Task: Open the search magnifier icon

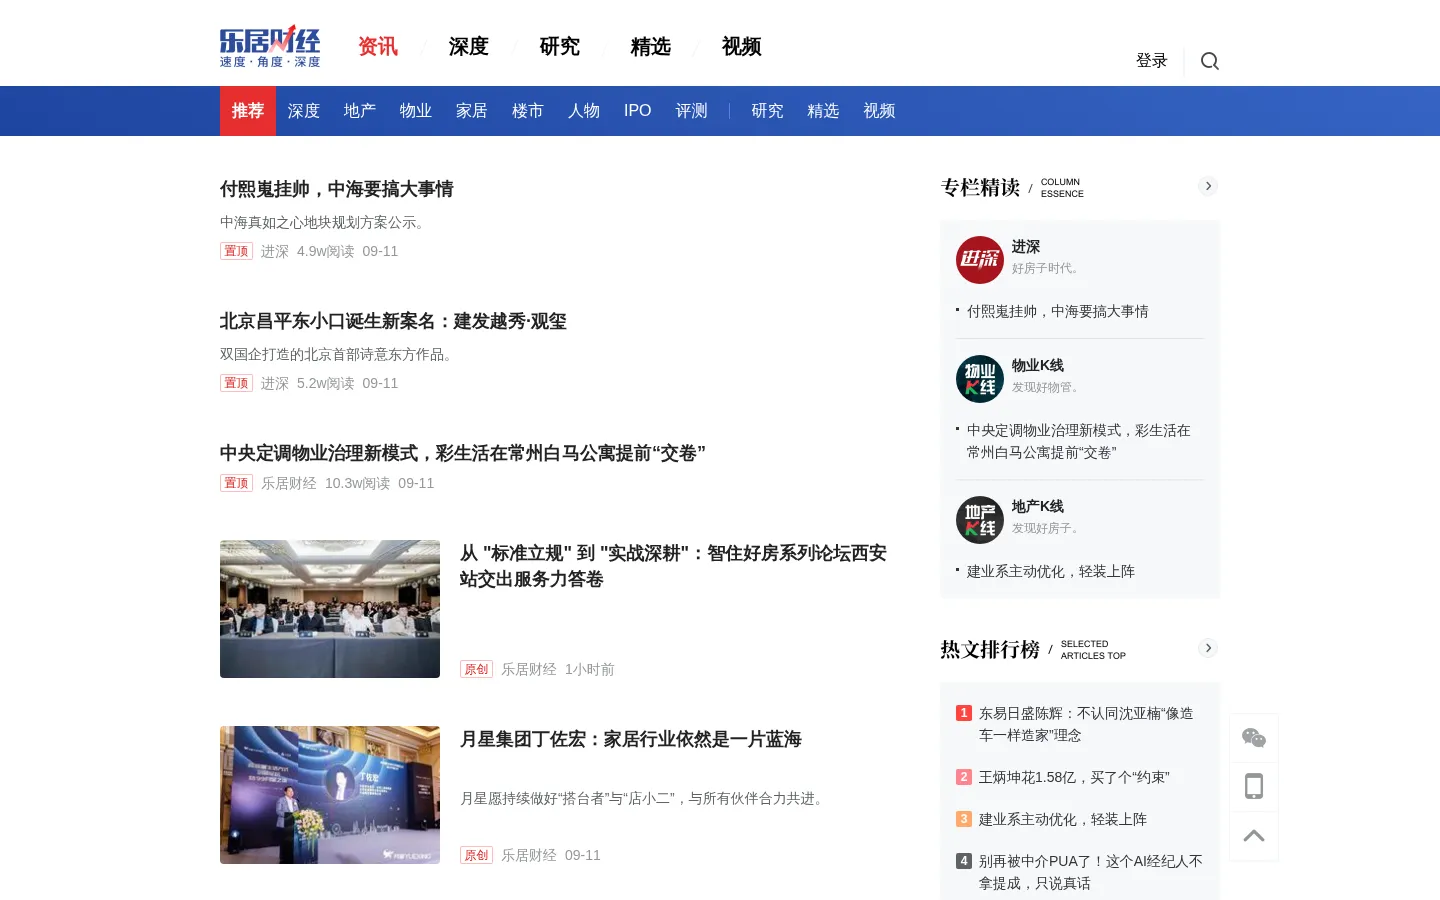Action: click(x=1210, y=61)
